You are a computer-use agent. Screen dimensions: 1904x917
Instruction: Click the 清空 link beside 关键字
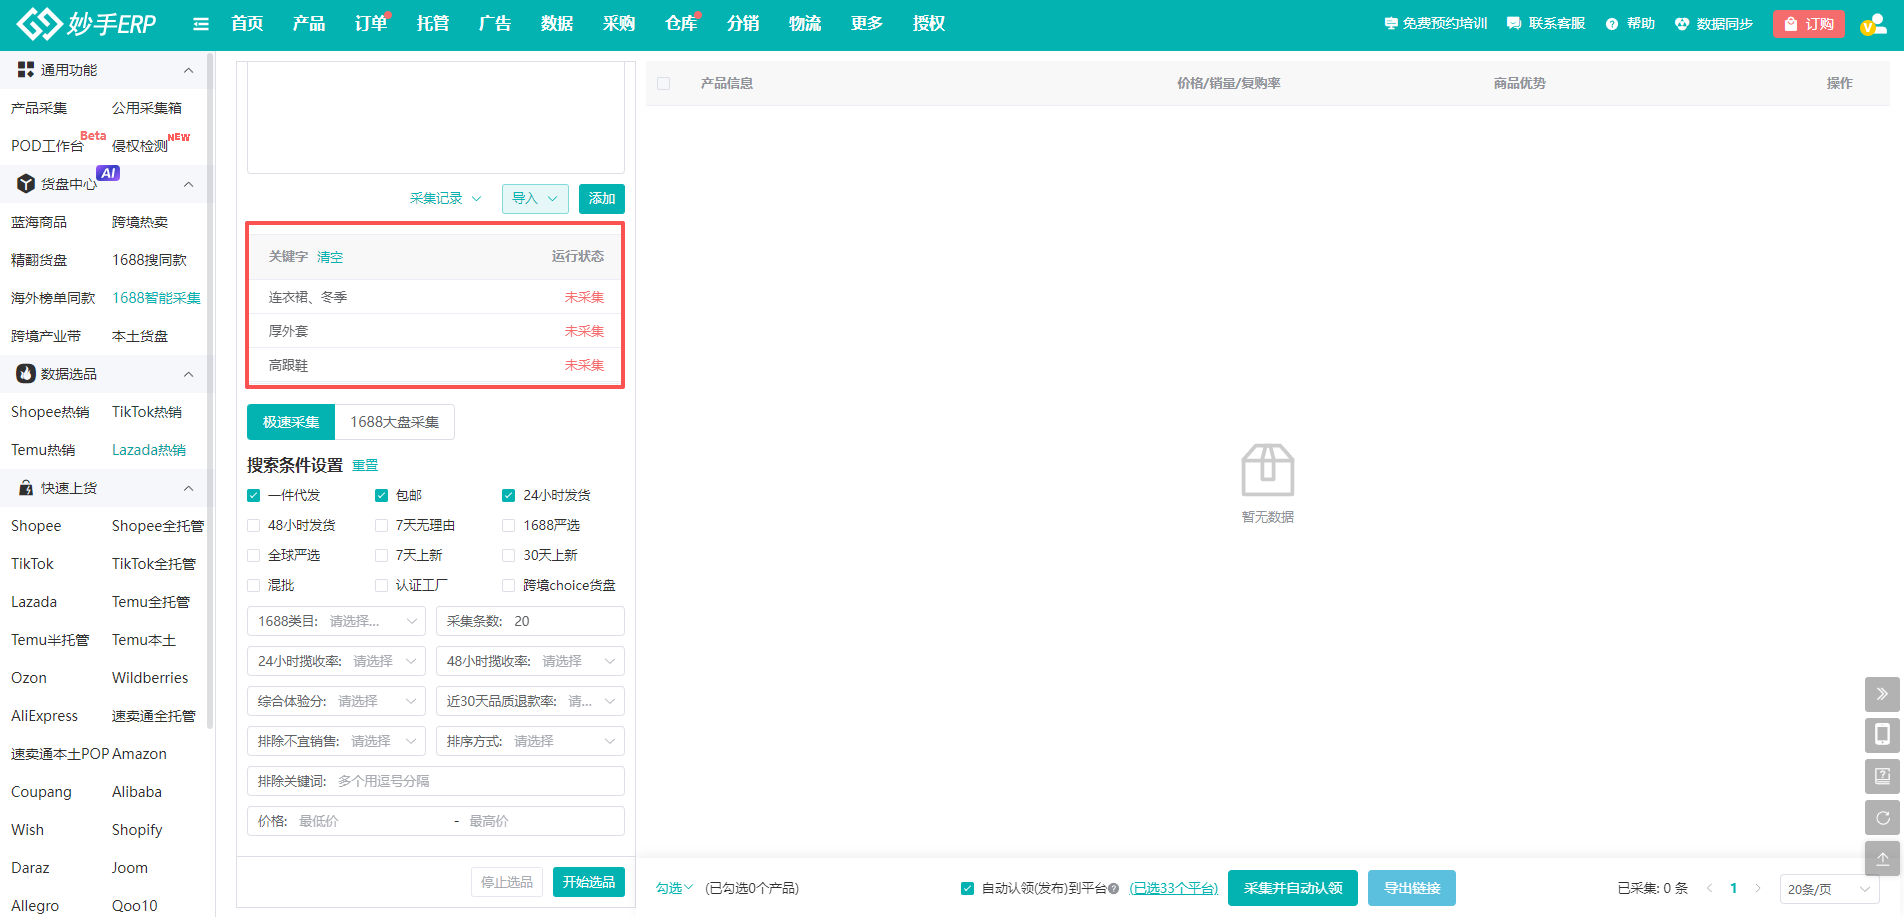[330, 258]
